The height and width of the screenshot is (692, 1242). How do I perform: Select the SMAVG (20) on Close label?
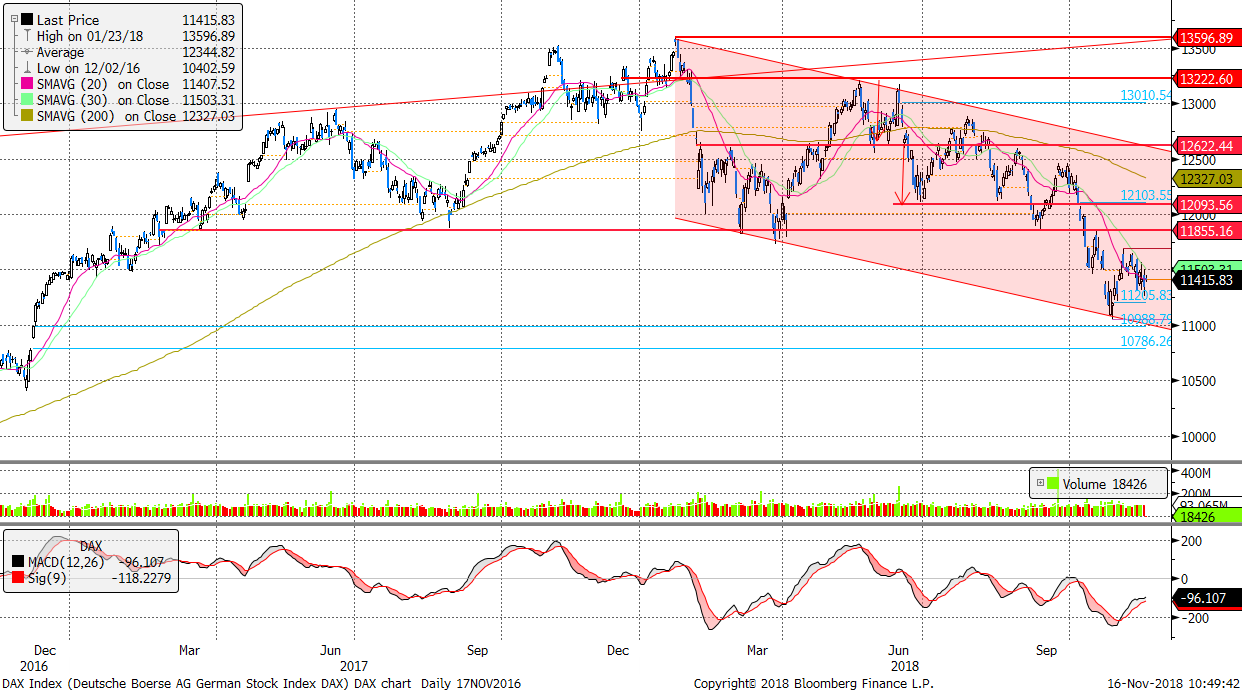tap(103, 84)
